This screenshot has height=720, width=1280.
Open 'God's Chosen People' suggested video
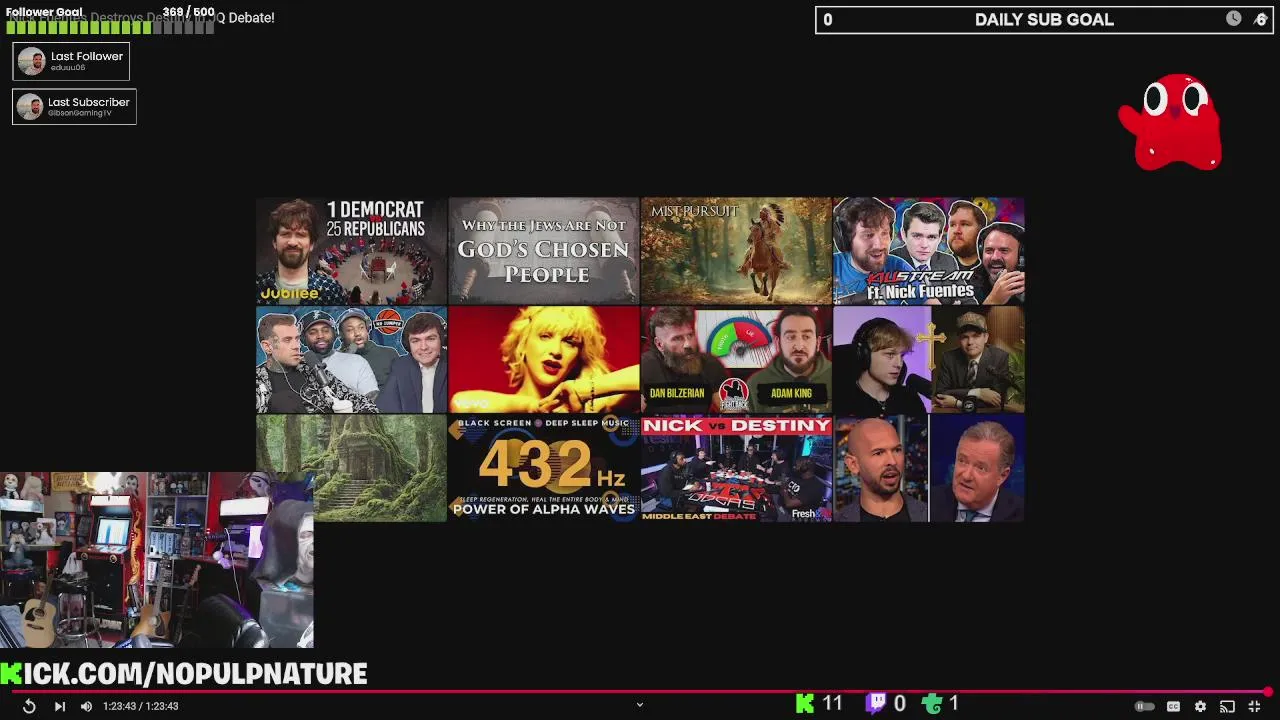pyautogui.click(x=543, y=250)
